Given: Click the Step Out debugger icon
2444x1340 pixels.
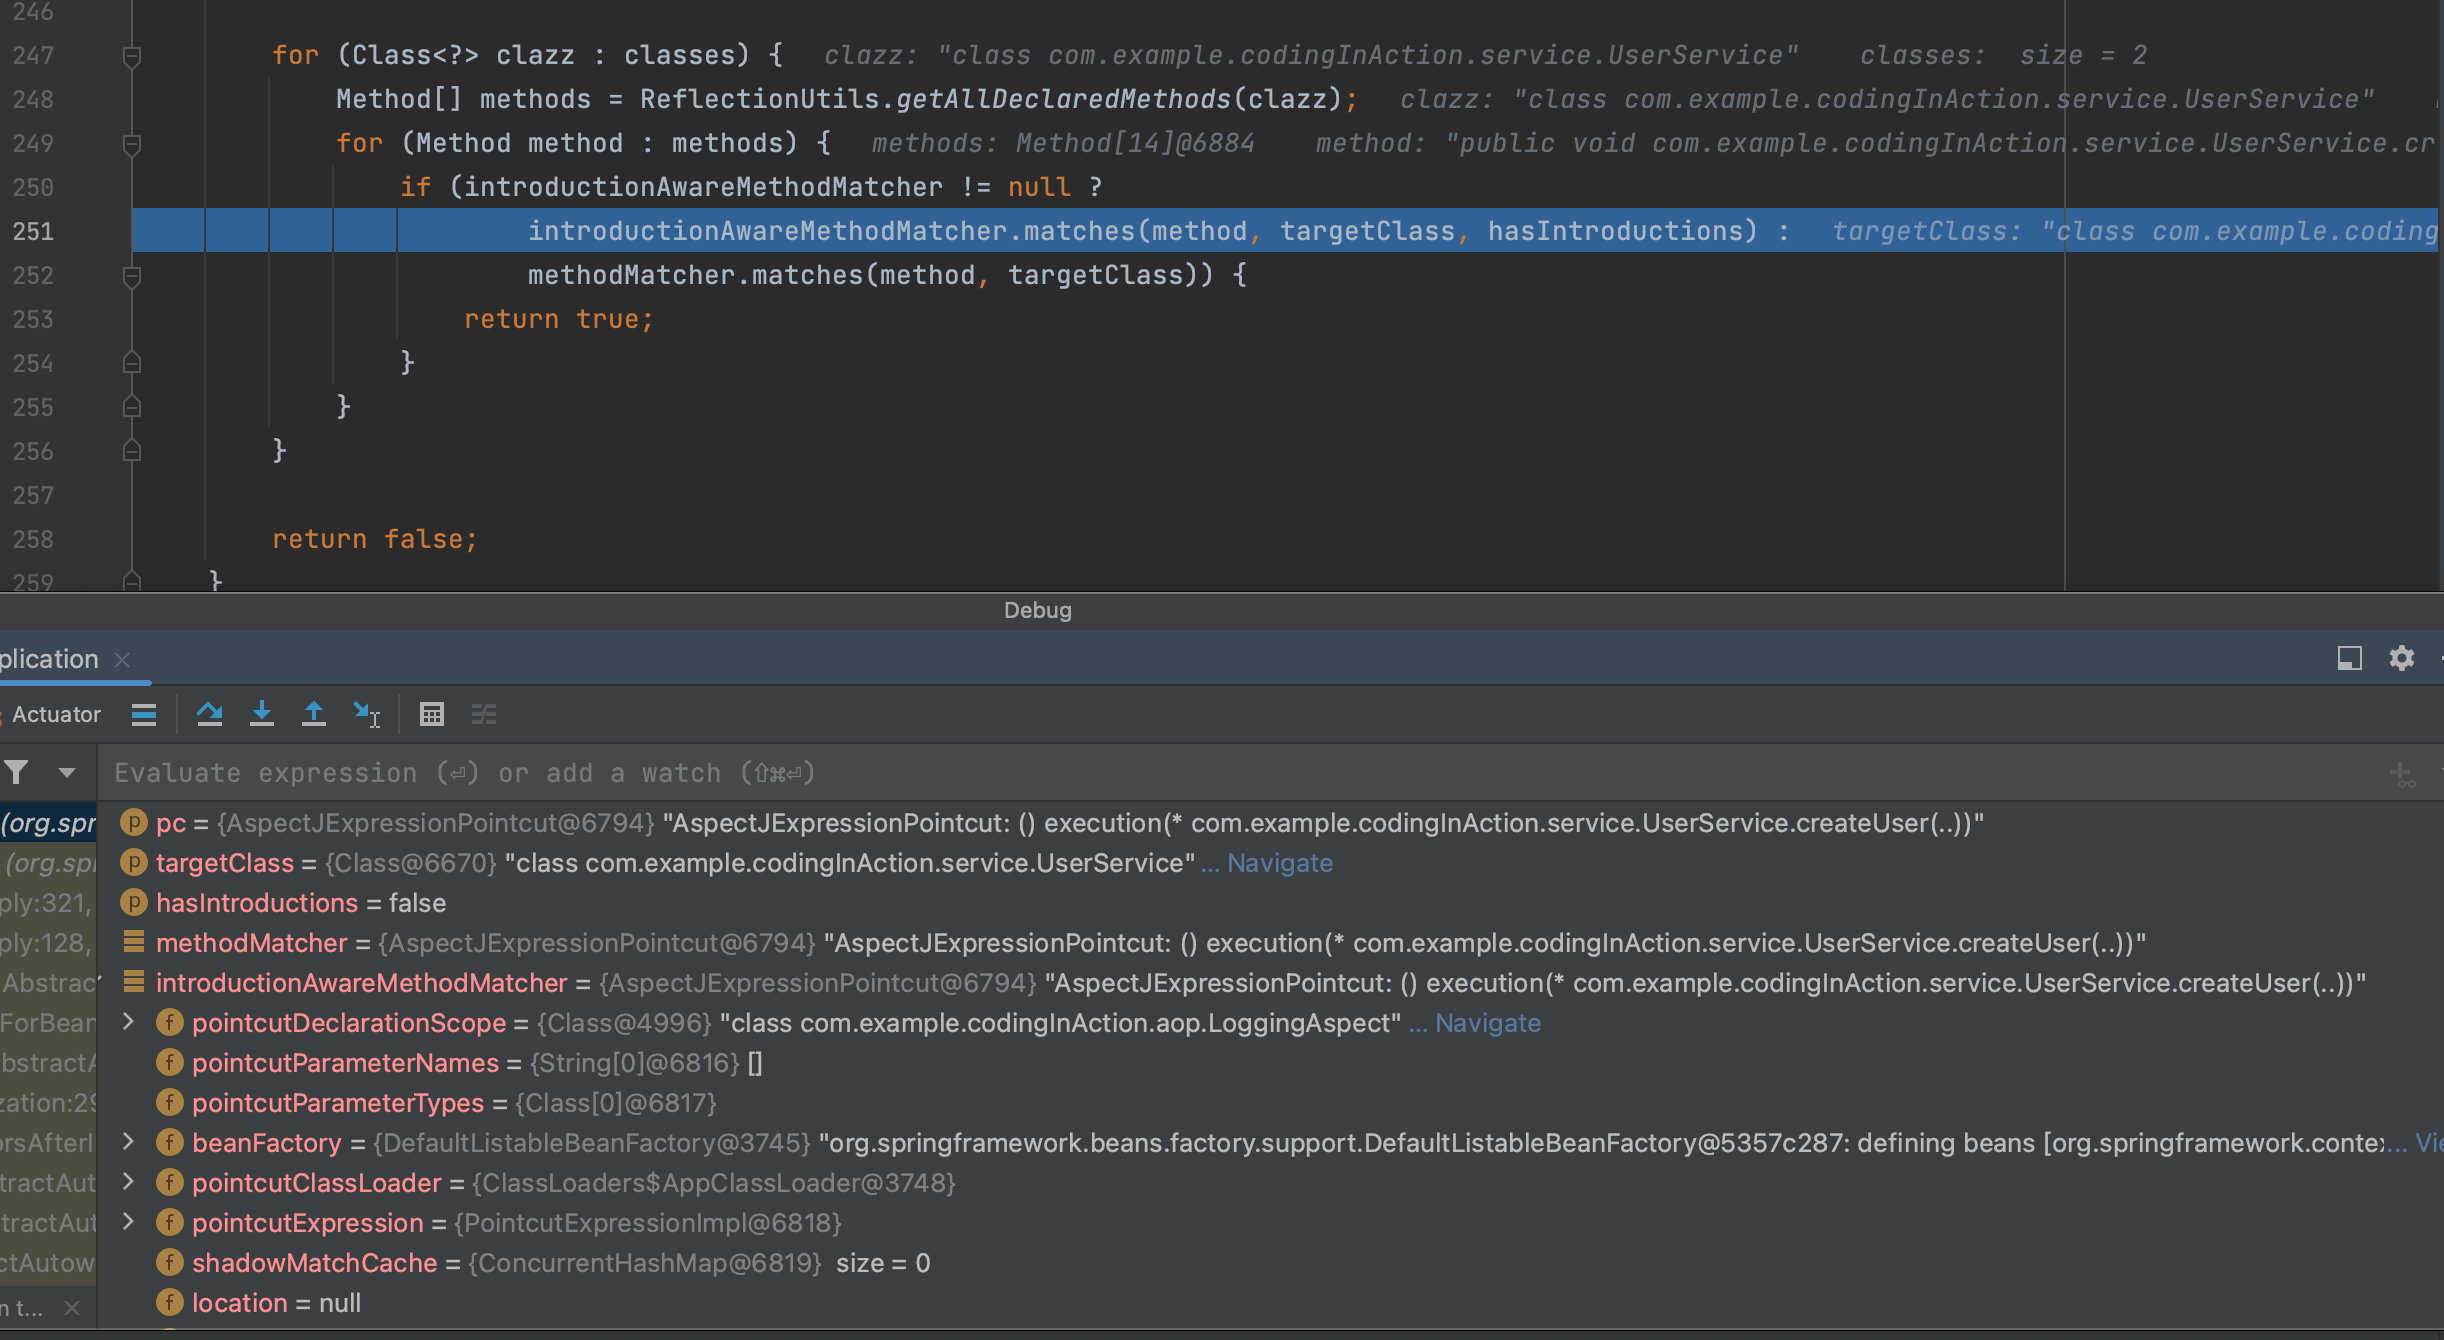Looking at the screenshot, I should (x=314, y=714).
